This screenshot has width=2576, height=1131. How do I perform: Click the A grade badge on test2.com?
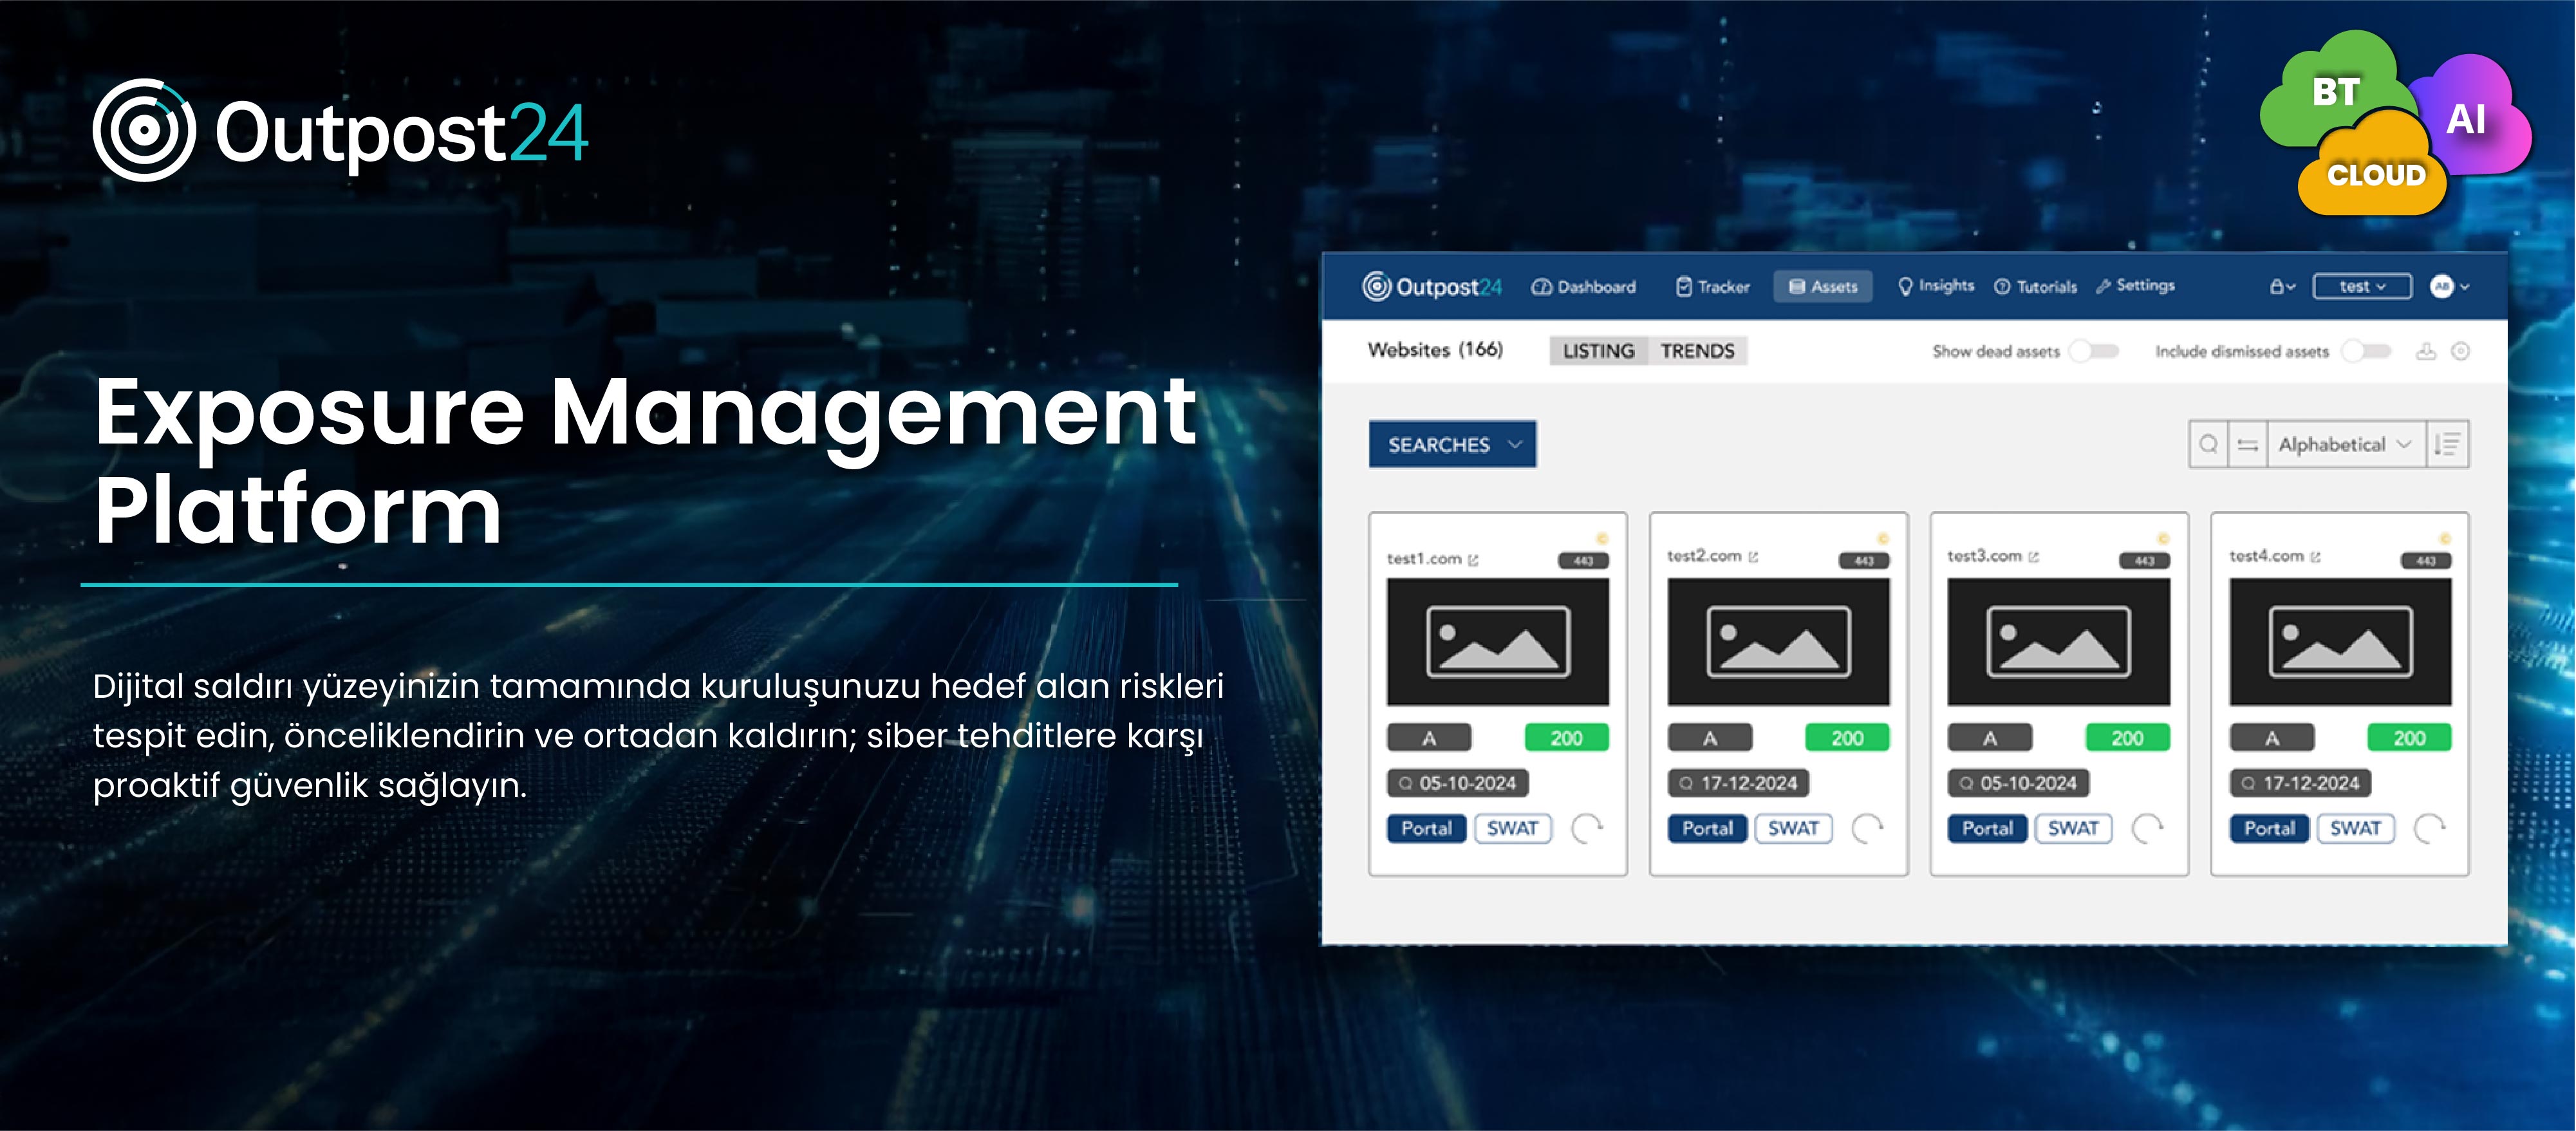coord(1710,738)
